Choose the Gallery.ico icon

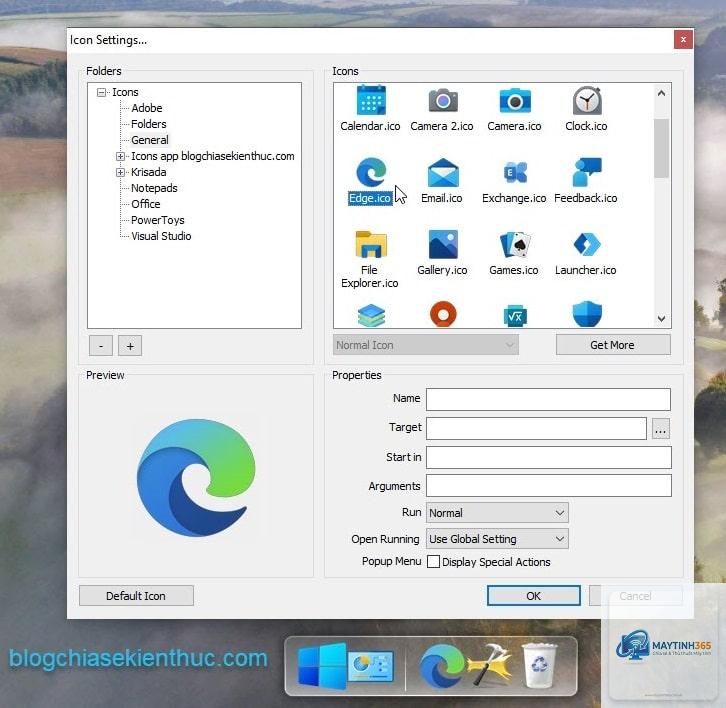pyautogui.click(x=443, y=244)
